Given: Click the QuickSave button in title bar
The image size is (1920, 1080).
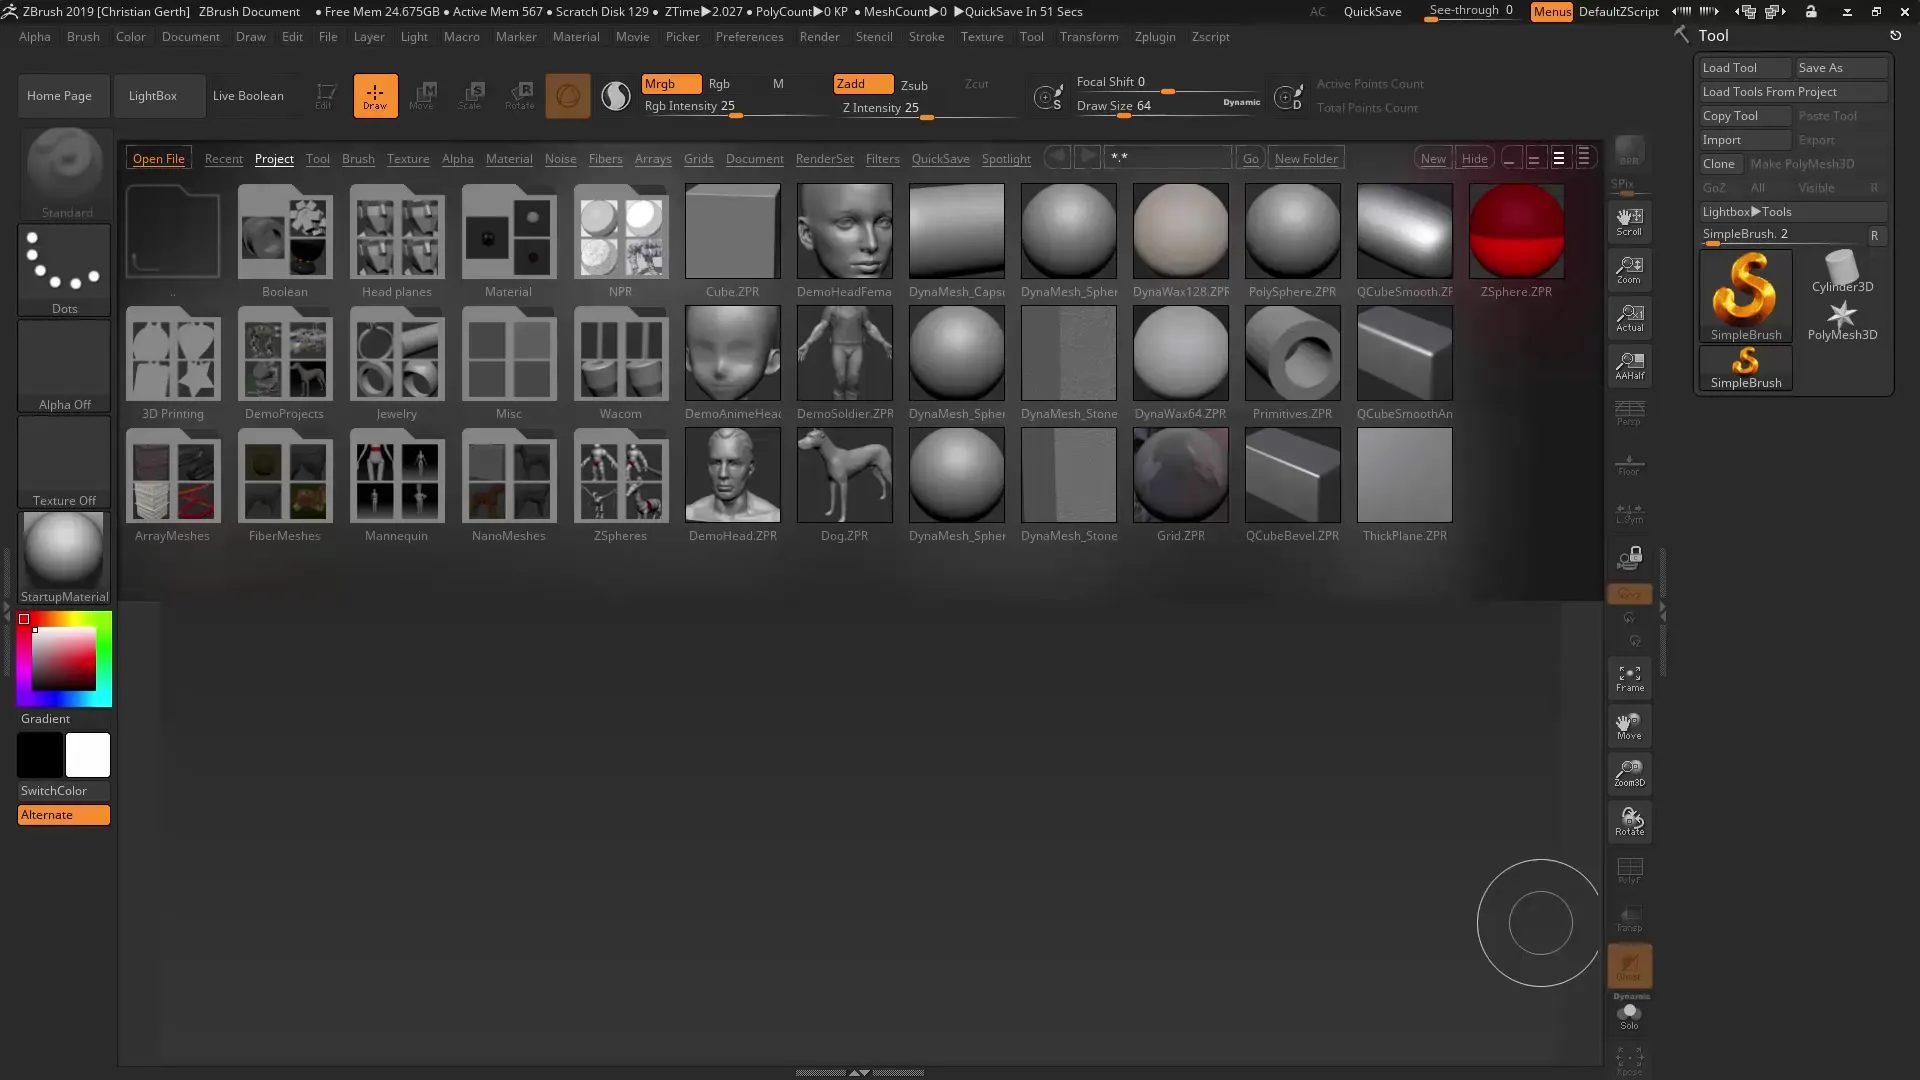Looking at the screenshot, I should point(1372,12).
